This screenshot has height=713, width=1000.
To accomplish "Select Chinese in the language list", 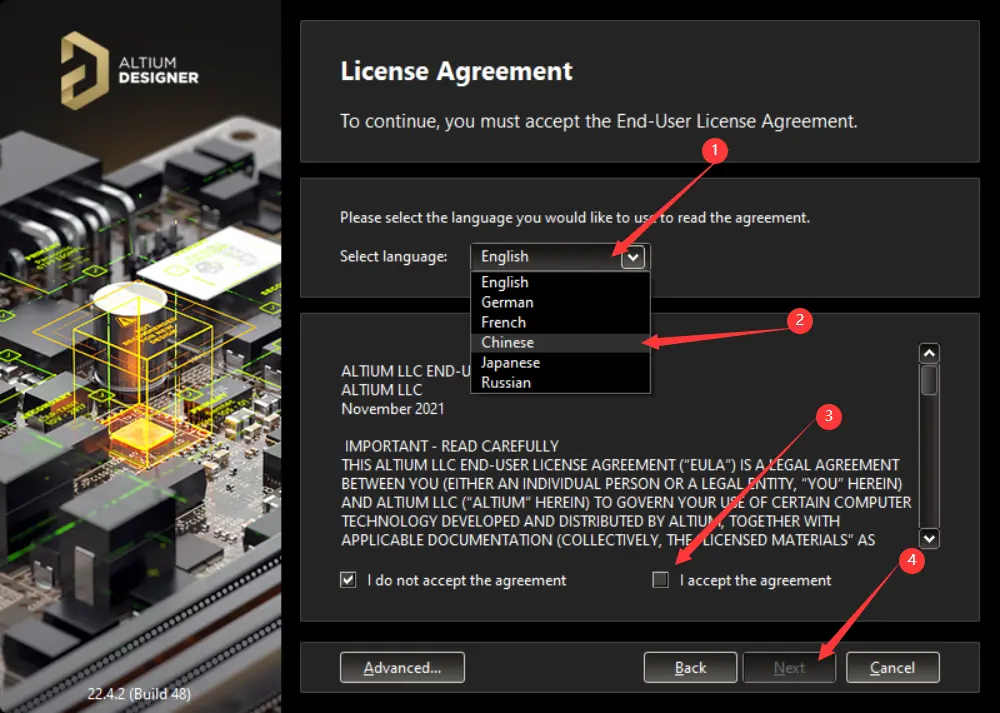I will pyautogui.click(x=560, y=342).
